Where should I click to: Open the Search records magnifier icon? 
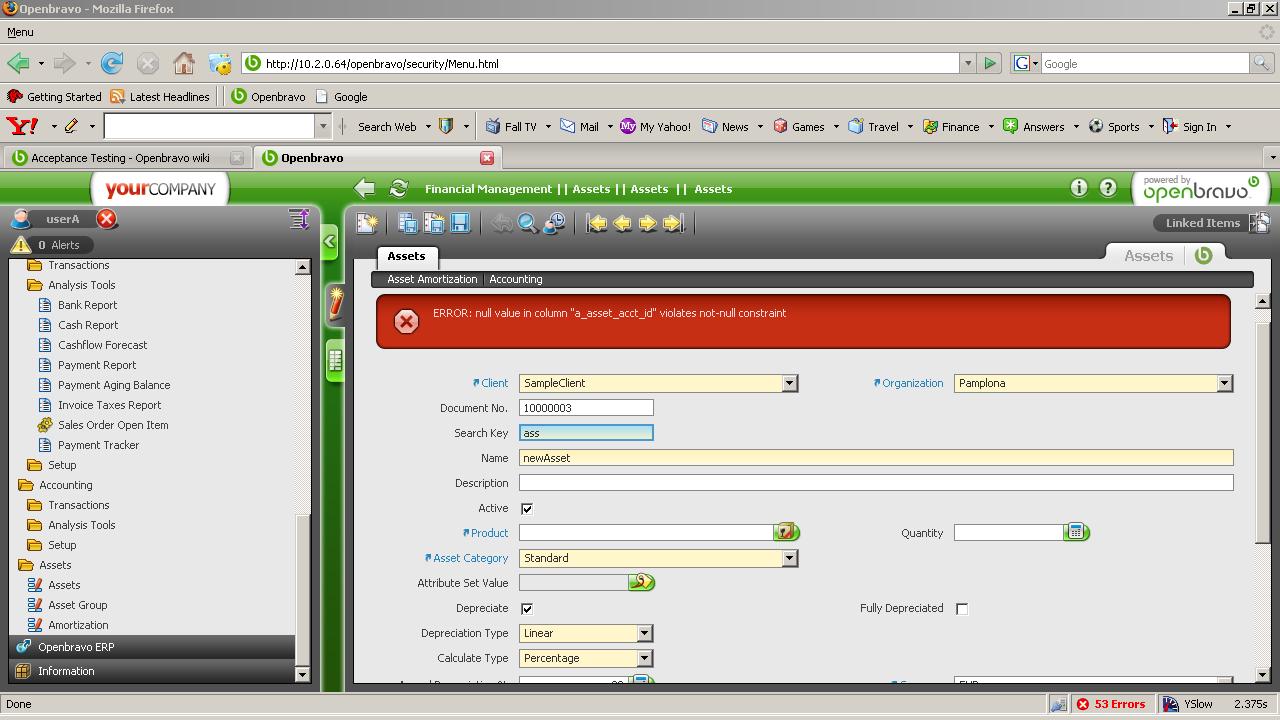[x=528, y=223]
